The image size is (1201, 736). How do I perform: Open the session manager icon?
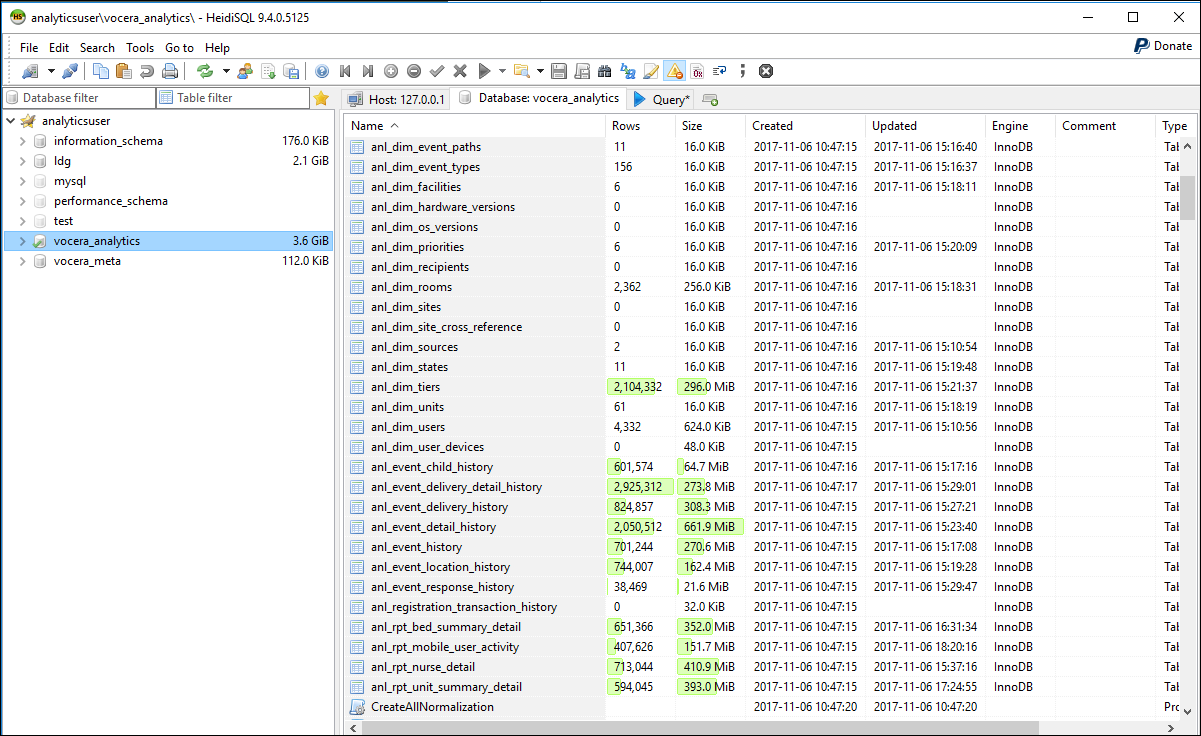[x=30, y=71]
